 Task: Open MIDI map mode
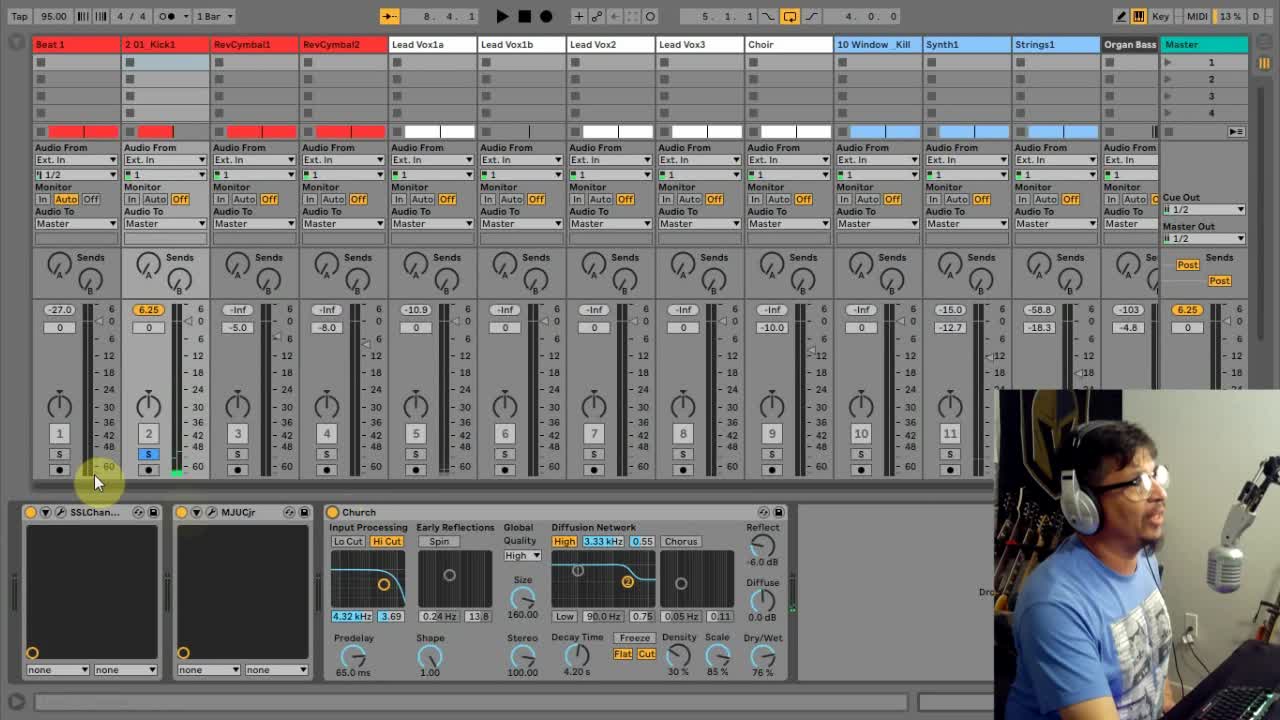coord(1197,16)
